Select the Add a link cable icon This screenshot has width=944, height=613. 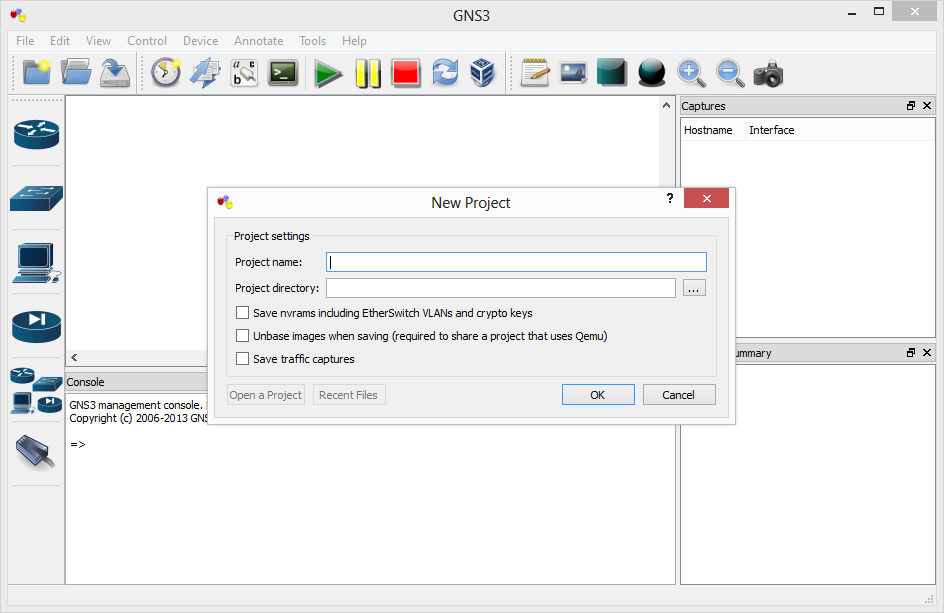click(36, 452)
